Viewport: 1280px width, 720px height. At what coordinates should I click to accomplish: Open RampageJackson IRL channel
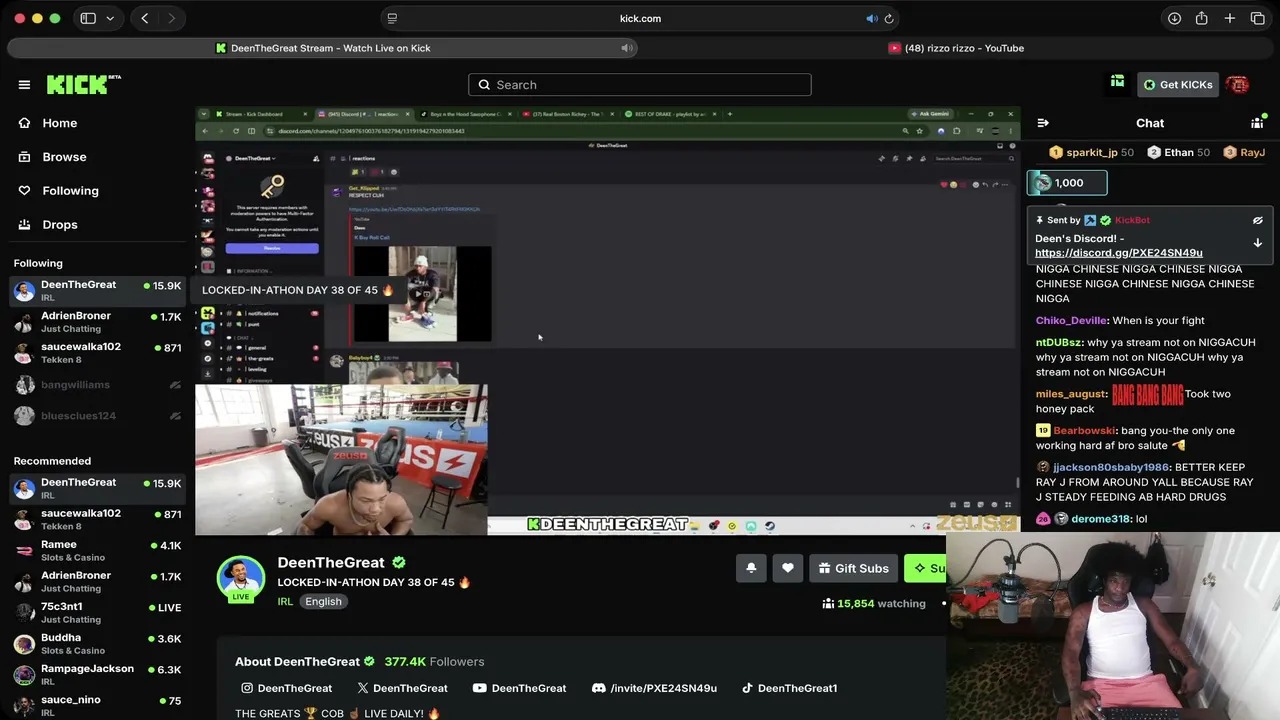click(x=97, y=675)
